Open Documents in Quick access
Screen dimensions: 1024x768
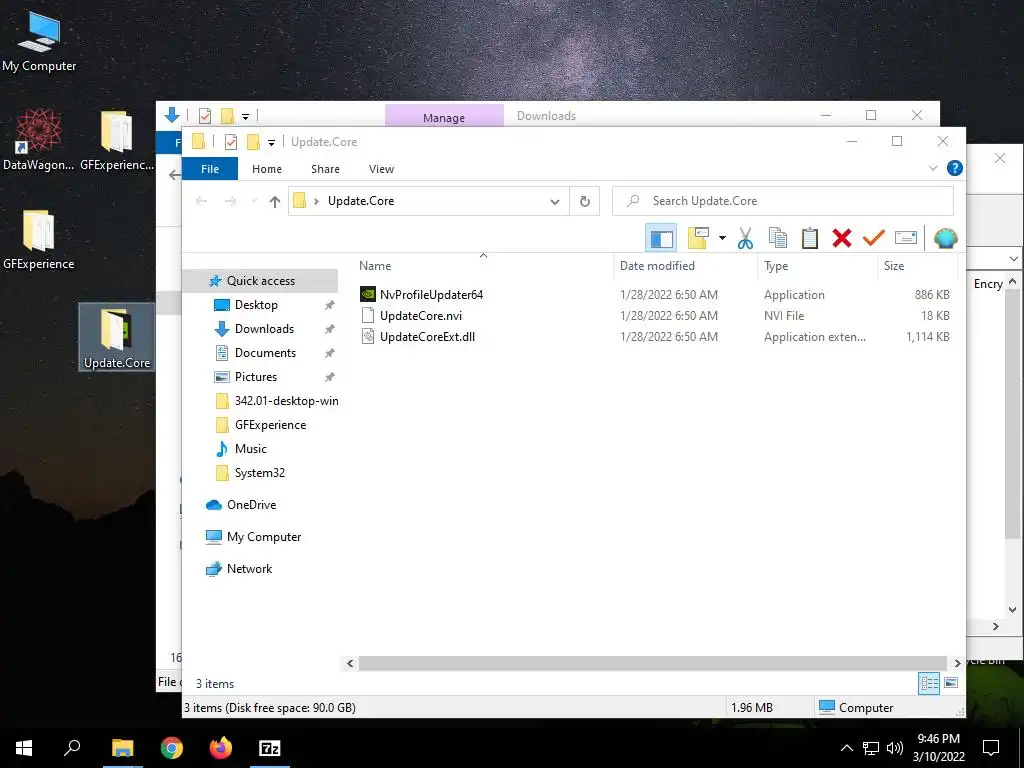pyautogui.click(x=265, y=353)
